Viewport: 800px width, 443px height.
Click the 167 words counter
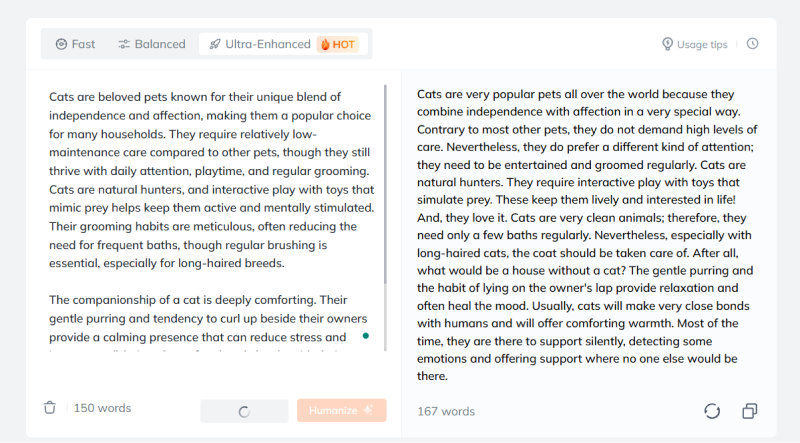pyautogui.click(x=446, y=411)
